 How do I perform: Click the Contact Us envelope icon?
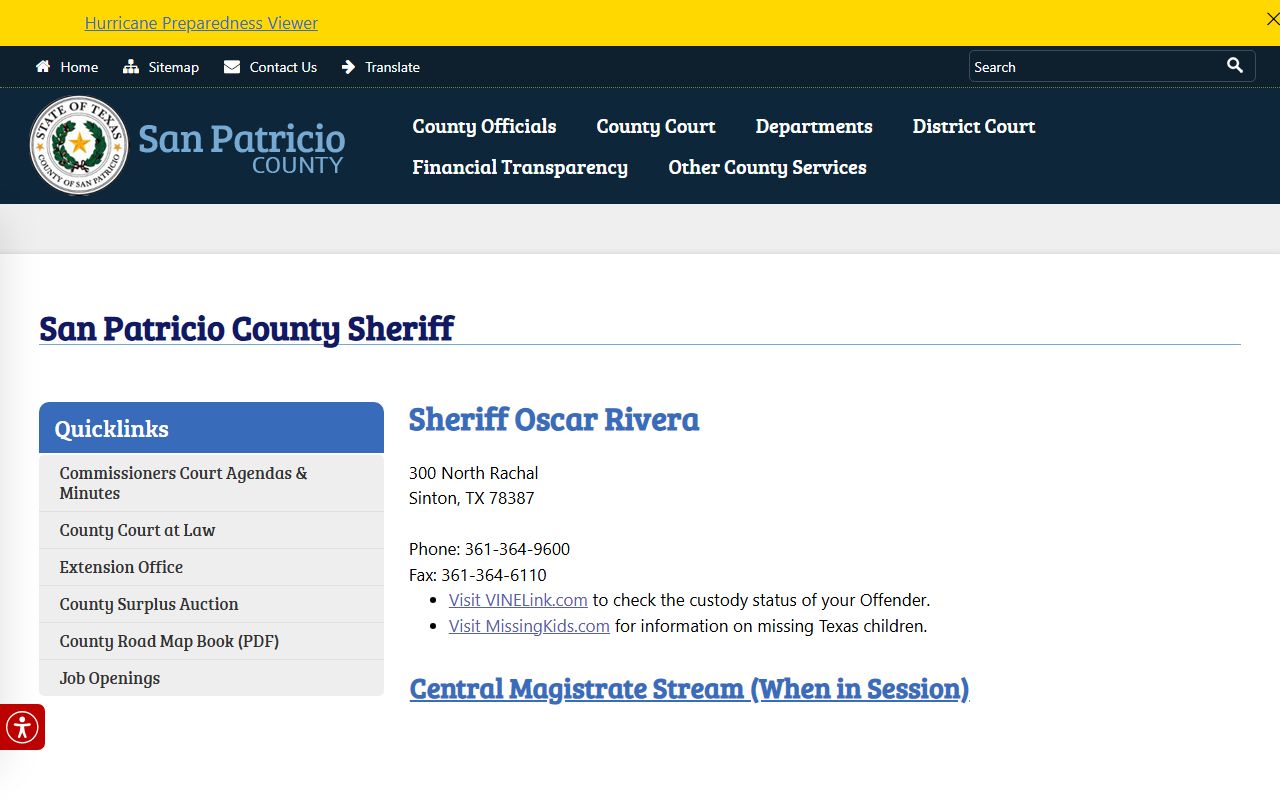[x=232, y=67]
